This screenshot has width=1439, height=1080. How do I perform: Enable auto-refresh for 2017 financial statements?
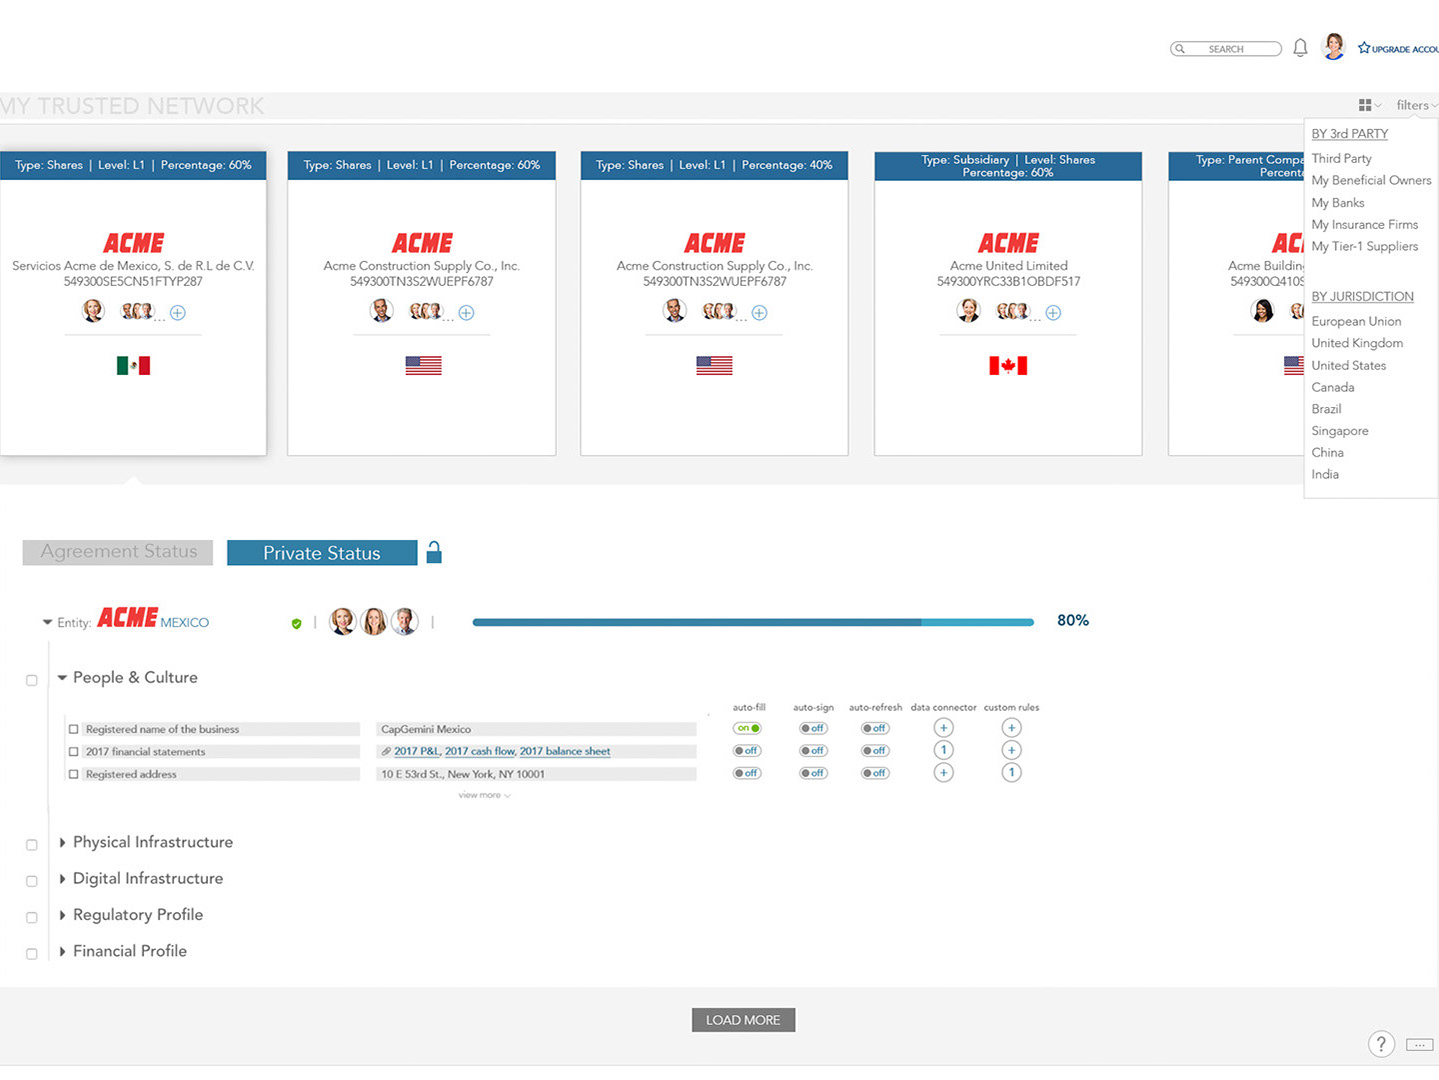(x=875, y=750)
